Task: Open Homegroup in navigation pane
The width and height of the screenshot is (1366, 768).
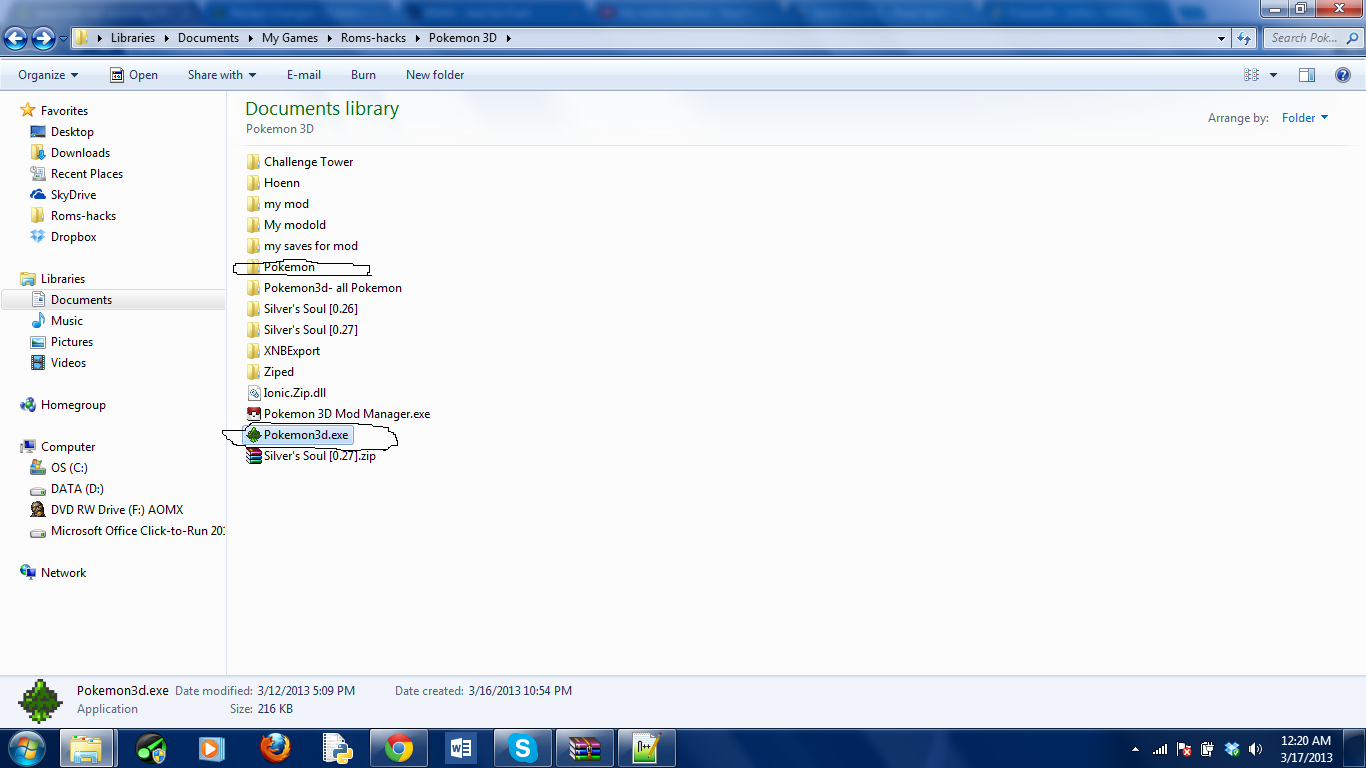Action: (63, 405)
